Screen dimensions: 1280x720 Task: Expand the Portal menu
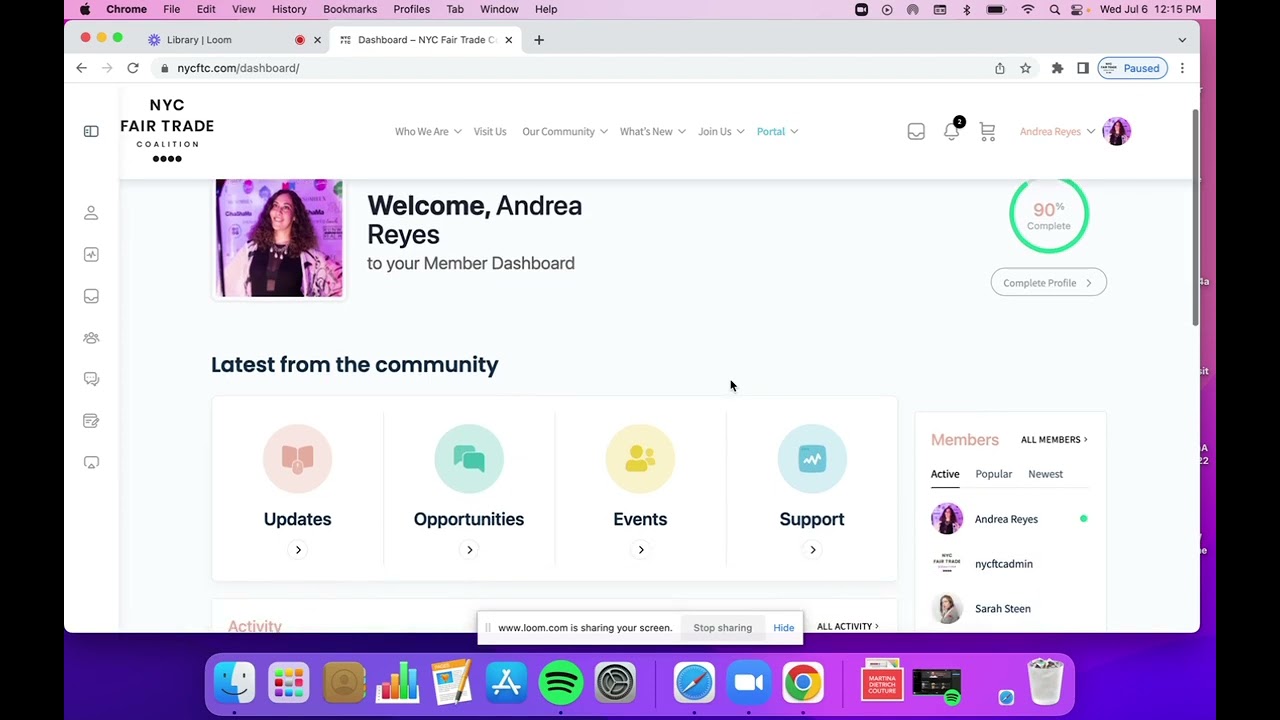click(777, 131)
